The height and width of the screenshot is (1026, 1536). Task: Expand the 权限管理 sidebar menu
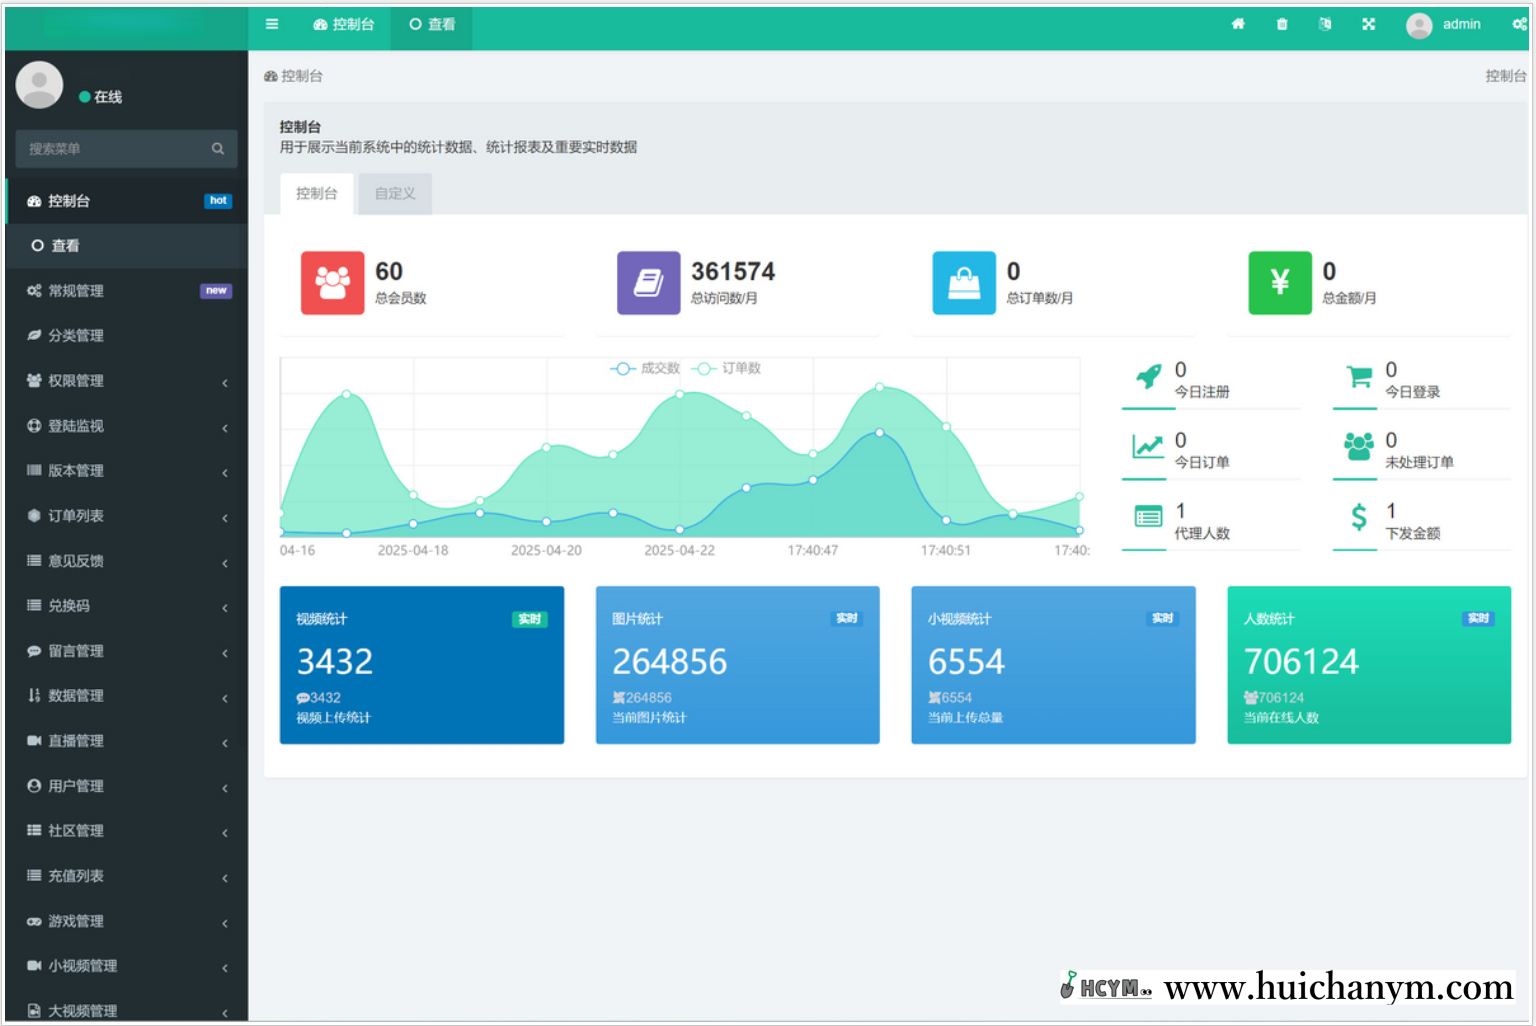pyautogui.click(x=126, y=381)
